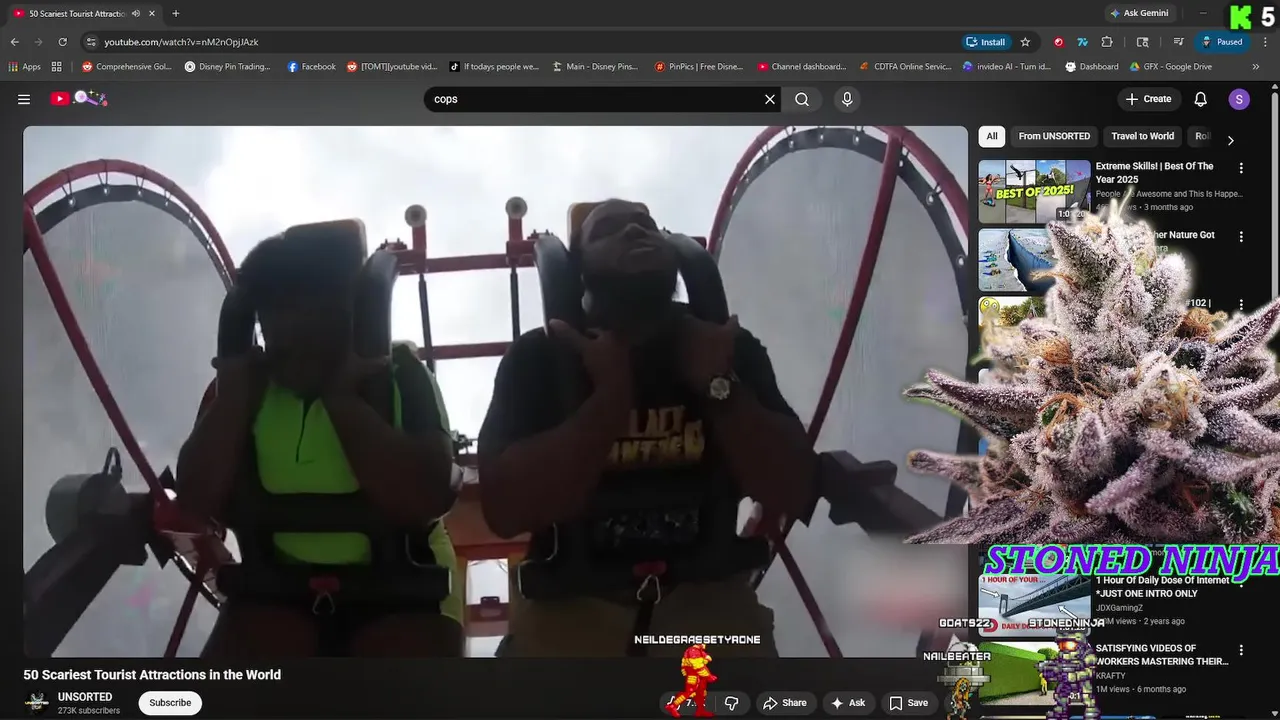Open the tab search side panel icon
This screenshot has width=1280, height=720.
click(x=1143, y=42)
